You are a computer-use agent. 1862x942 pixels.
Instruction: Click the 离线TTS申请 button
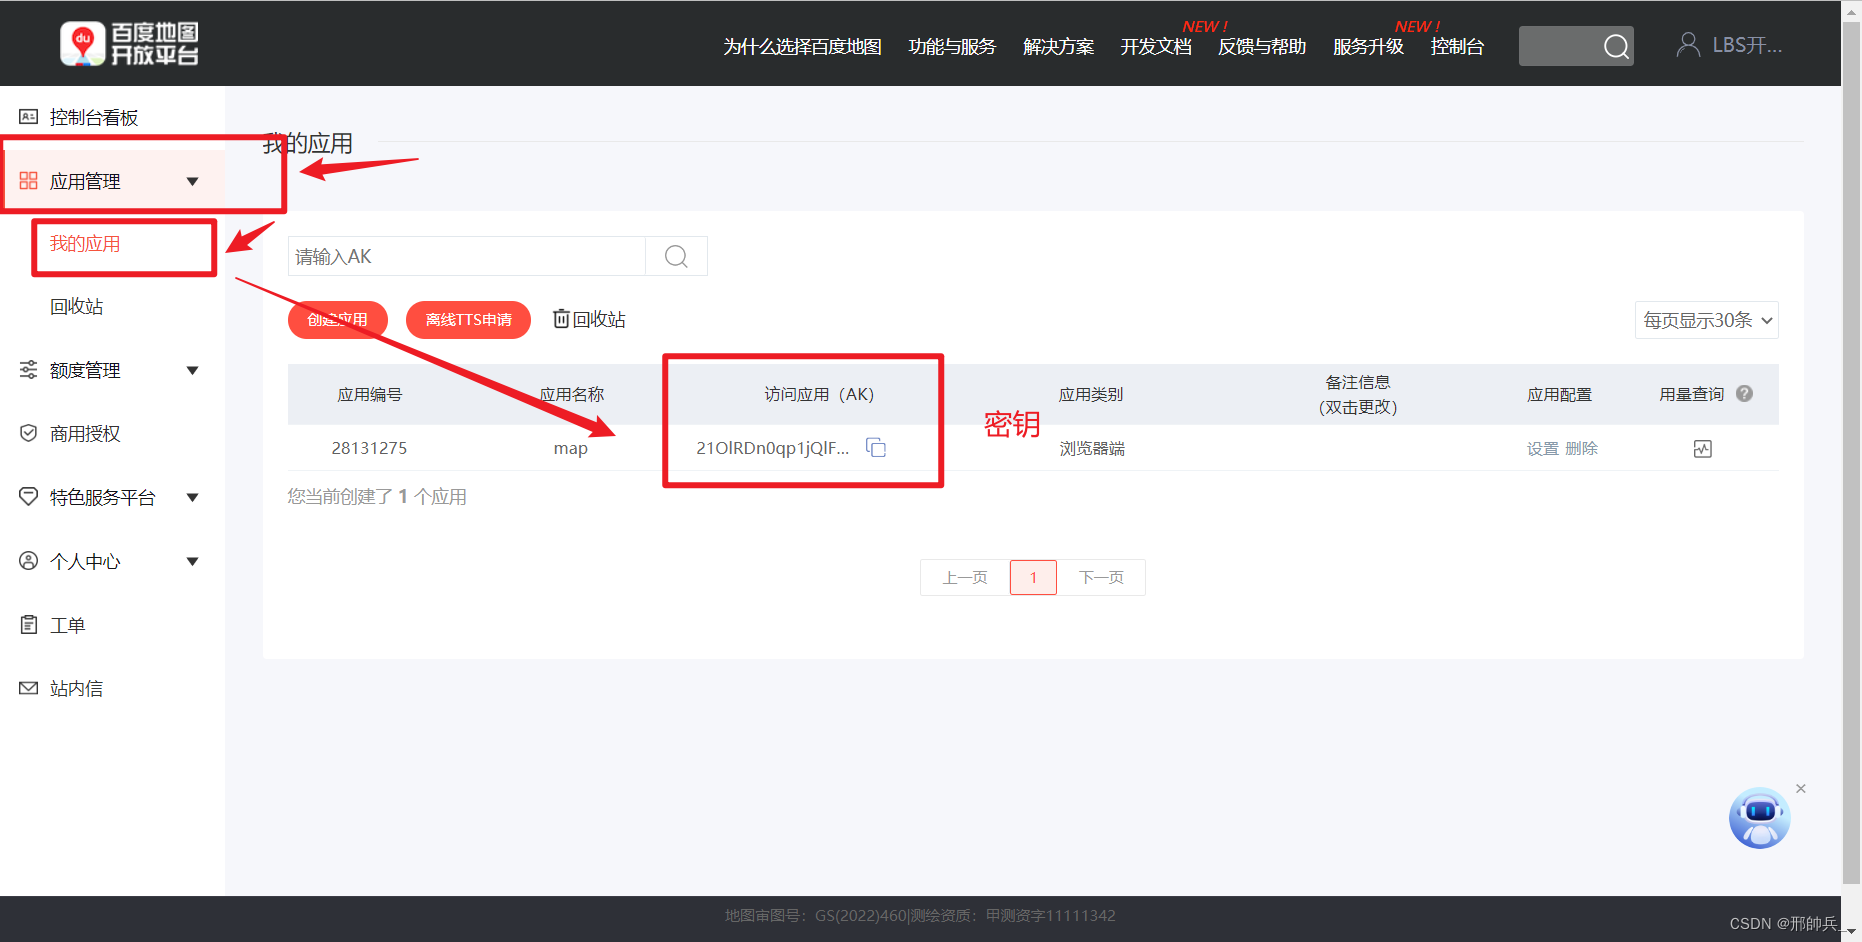pos(468,320)
